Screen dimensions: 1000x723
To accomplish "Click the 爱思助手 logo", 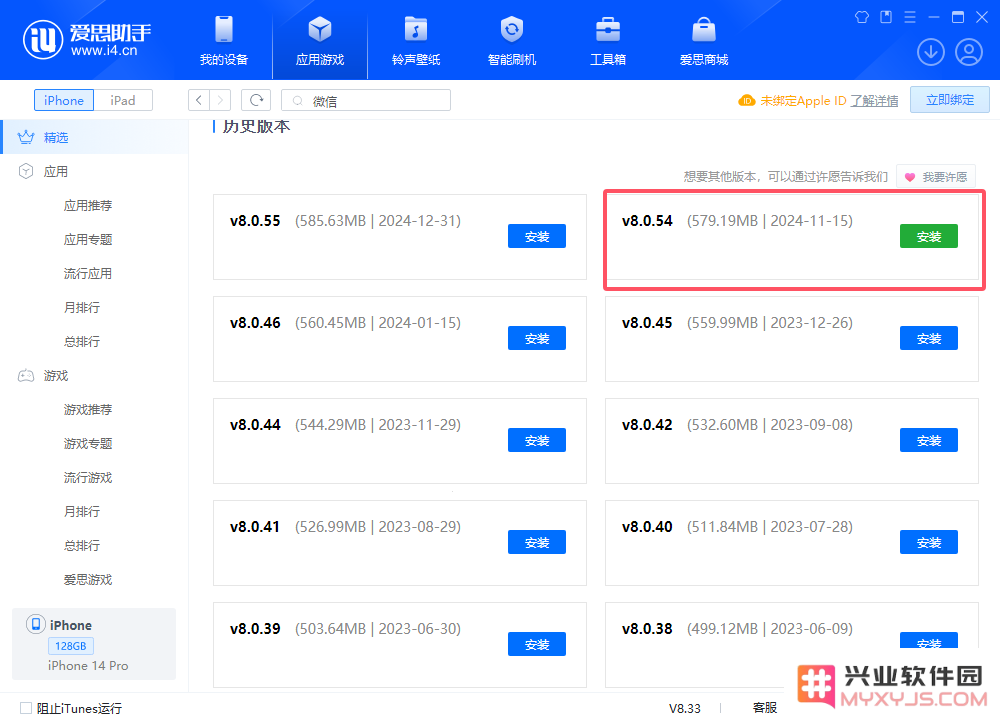I will pos(87,40).
